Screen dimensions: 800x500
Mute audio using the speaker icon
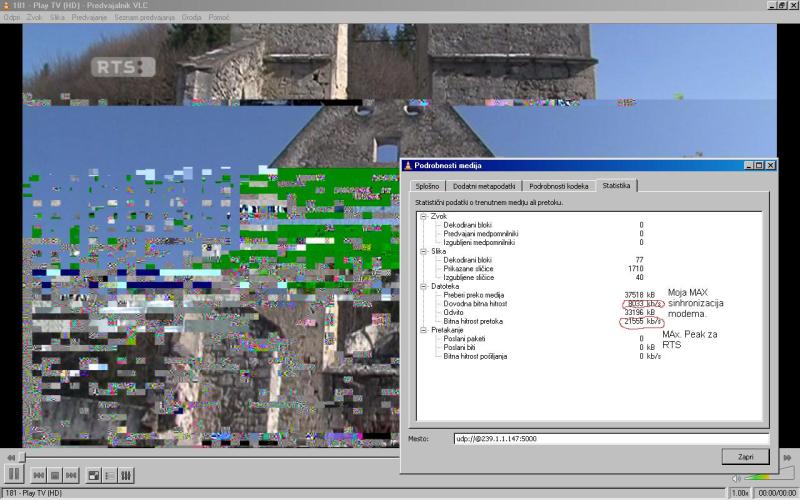point(737,477)
